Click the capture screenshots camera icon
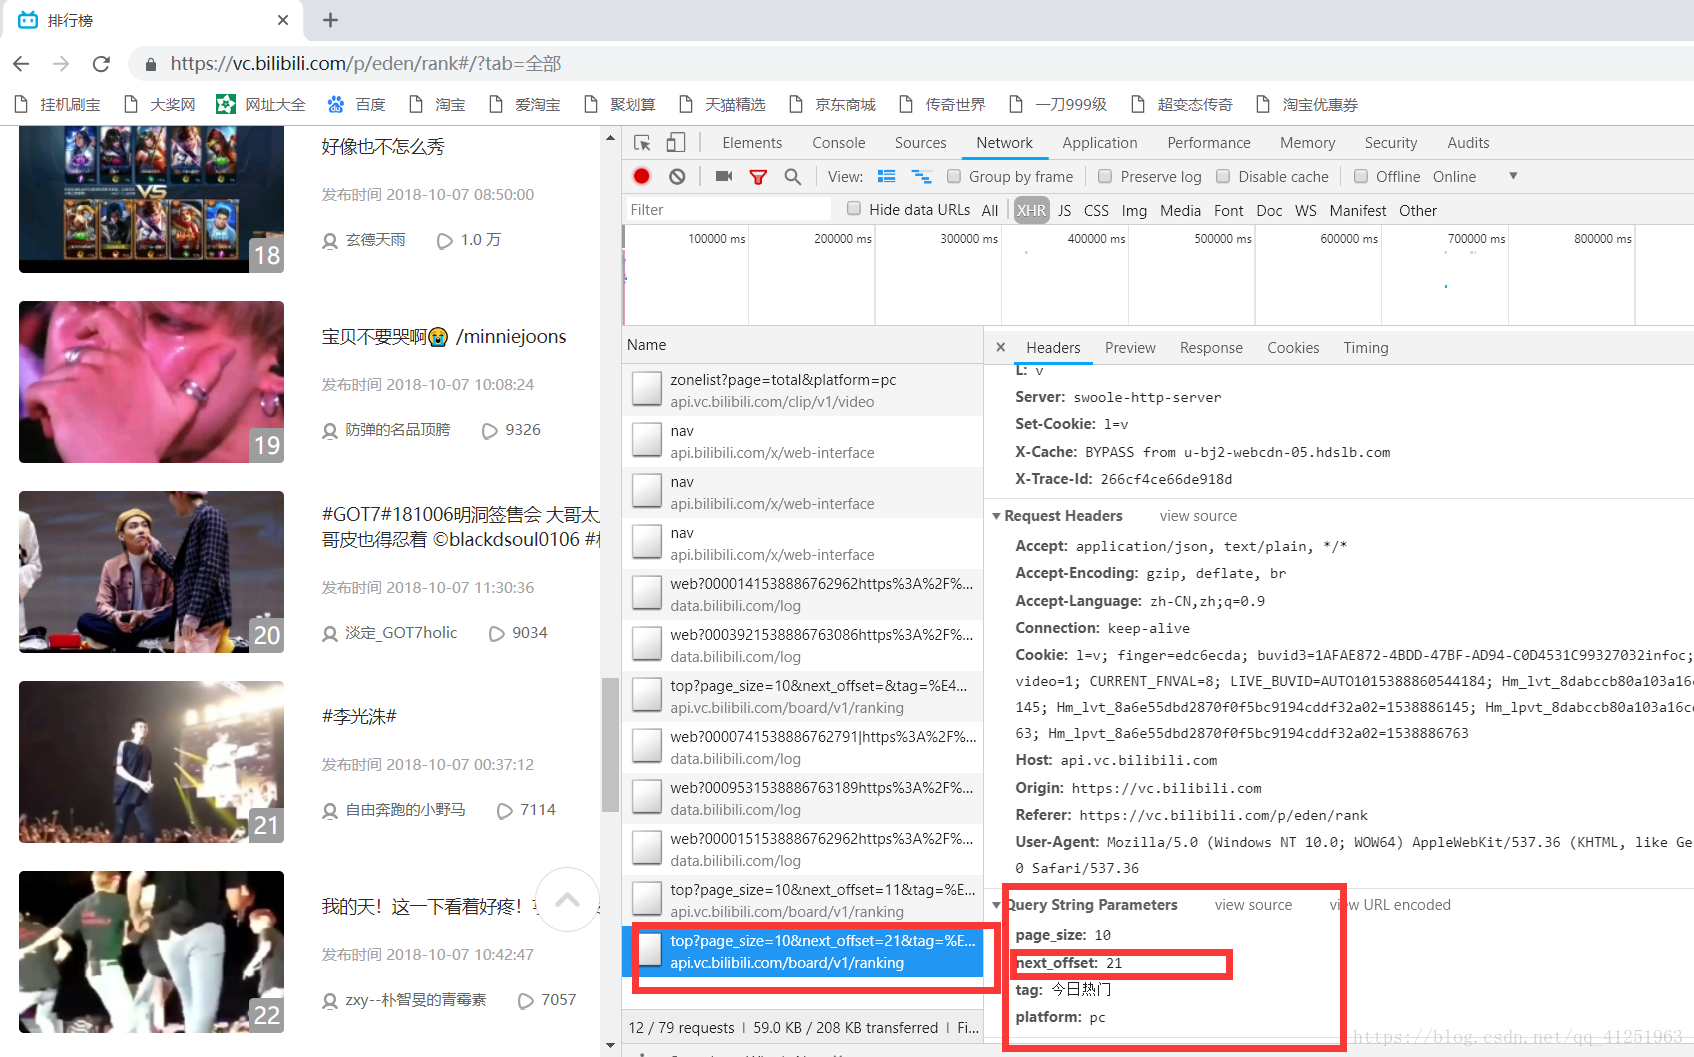This screenshot has width=1694, height=1057. coord(724,176)
